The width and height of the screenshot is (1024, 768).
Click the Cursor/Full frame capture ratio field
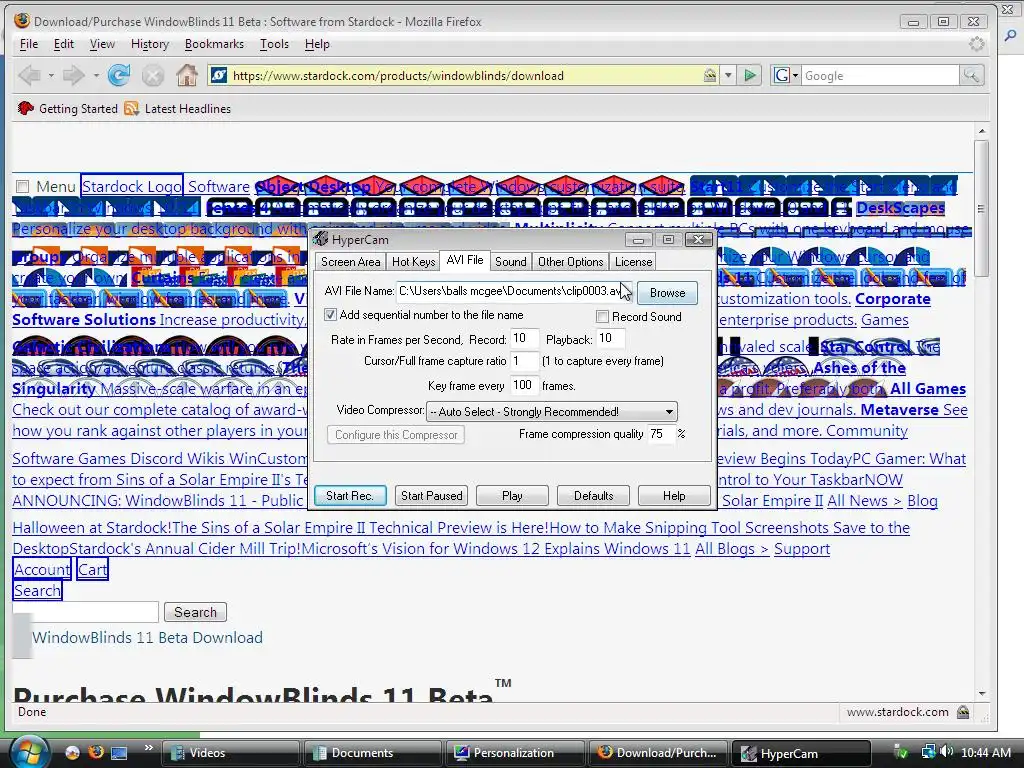pos(524,360)
